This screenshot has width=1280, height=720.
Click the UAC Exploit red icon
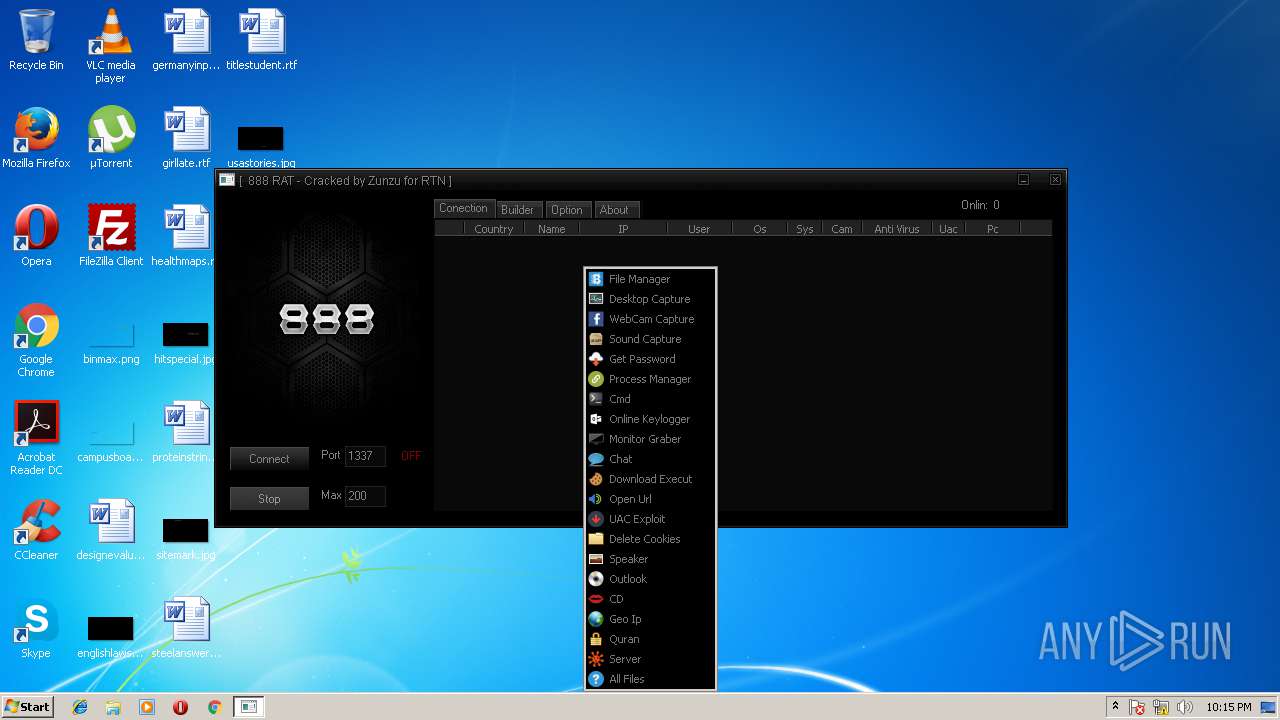pyautogui.click(x=596, y=519)
